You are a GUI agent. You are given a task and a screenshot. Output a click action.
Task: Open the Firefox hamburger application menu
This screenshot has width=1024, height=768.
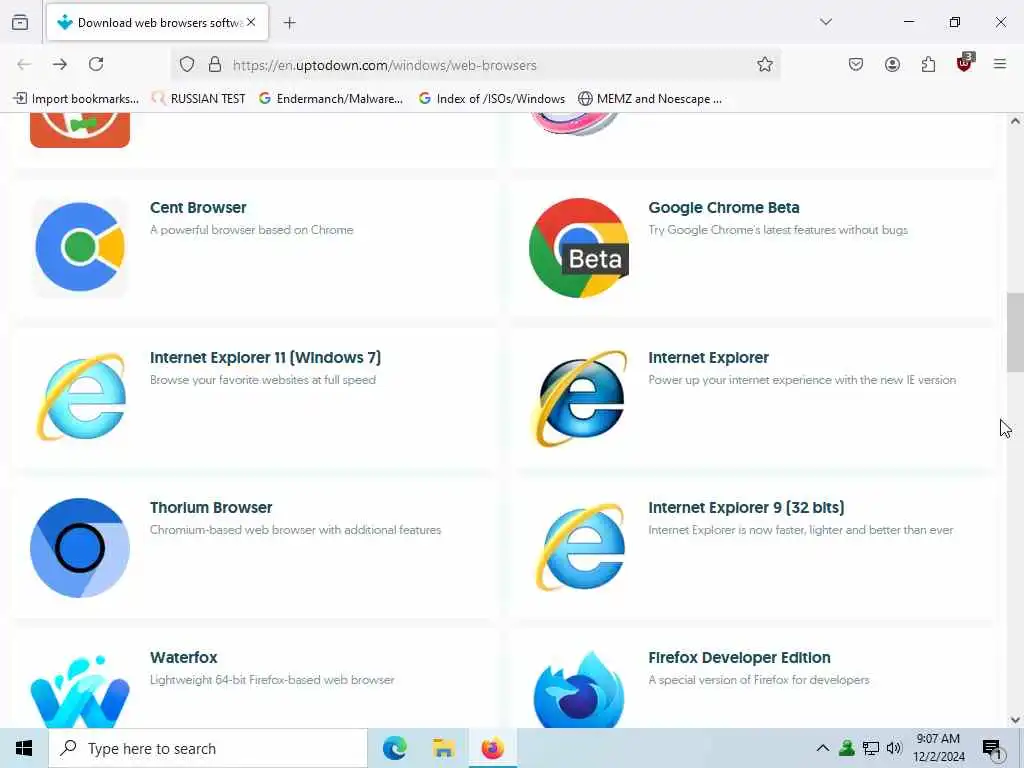(1000, 64)
